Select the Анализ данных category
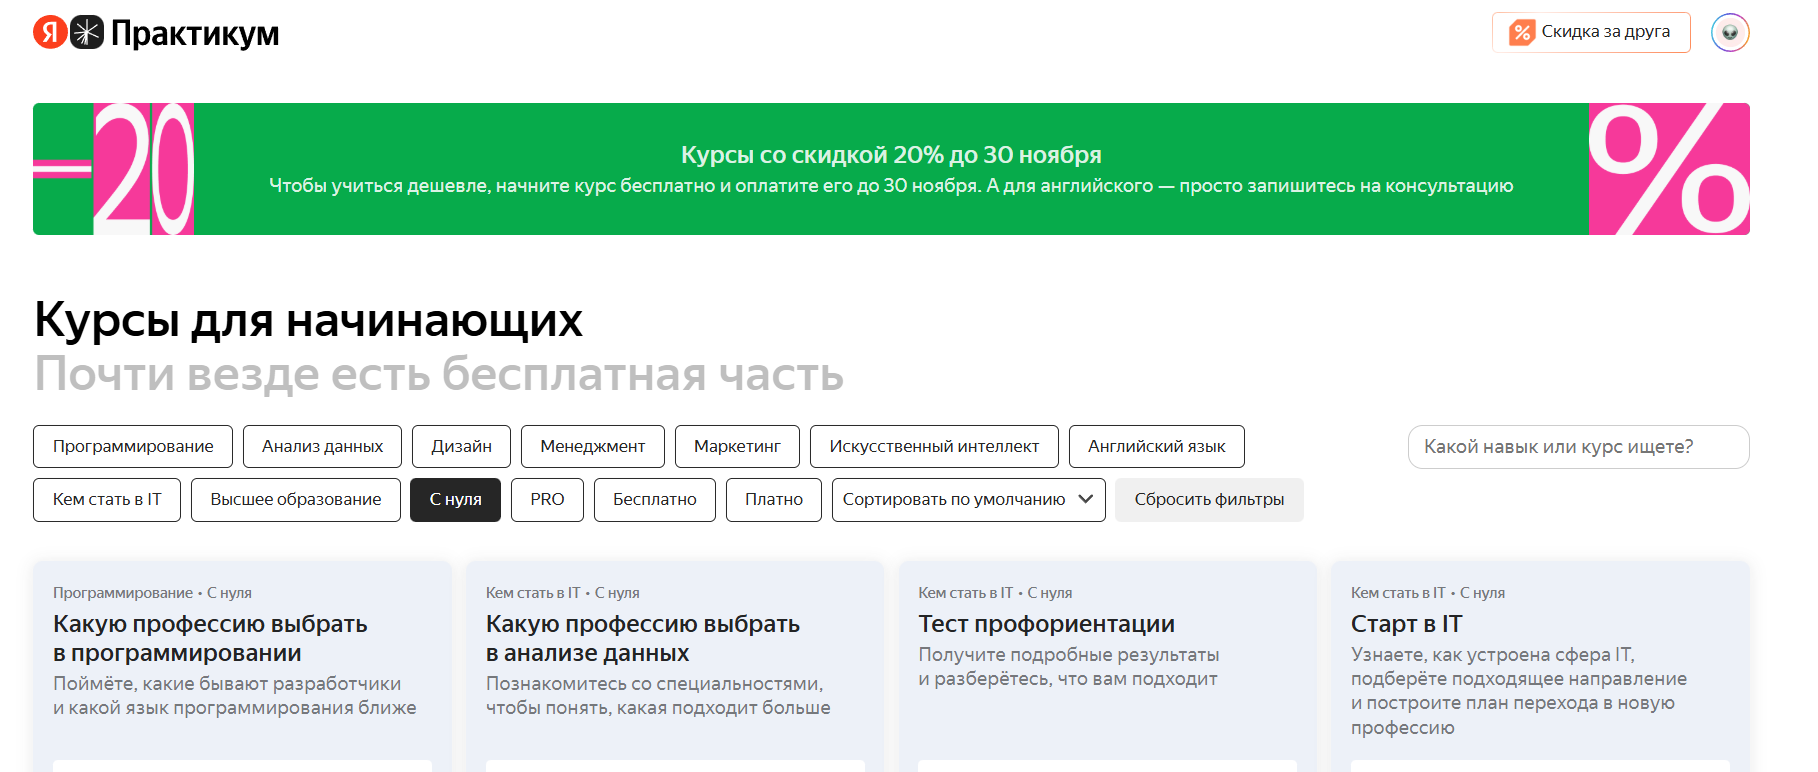Image resolution: width=1818 pixels, height=772 pixels. tap(322, 446)
